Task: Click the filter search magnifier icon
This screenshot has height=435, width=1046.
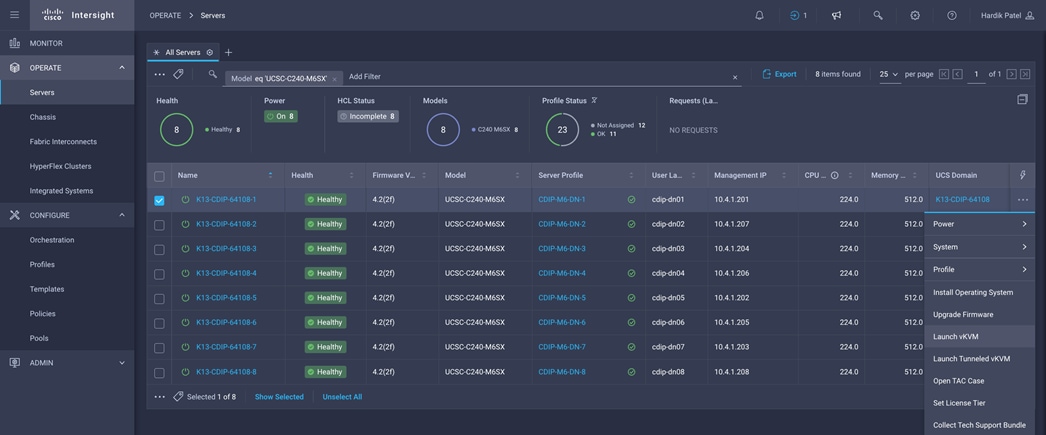Action: 213,74
